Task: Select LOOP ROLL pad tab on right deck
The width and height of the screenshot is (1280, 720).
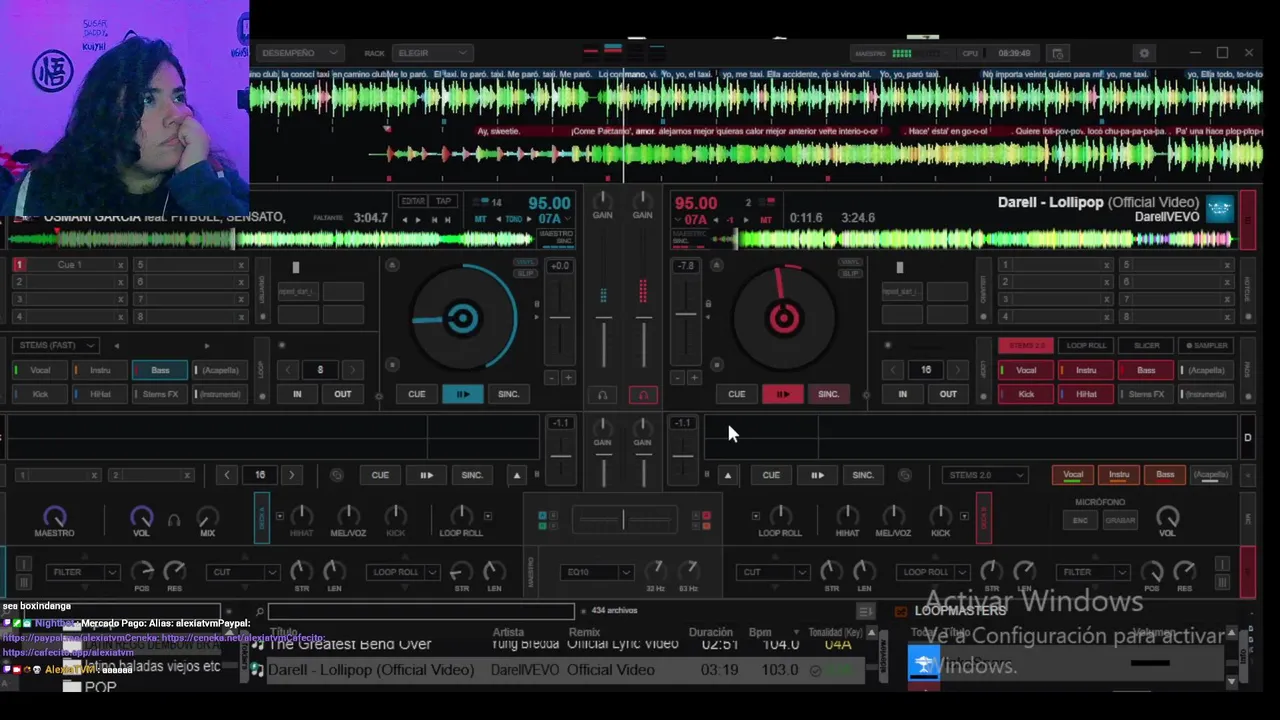Action: click(1086, 345)
